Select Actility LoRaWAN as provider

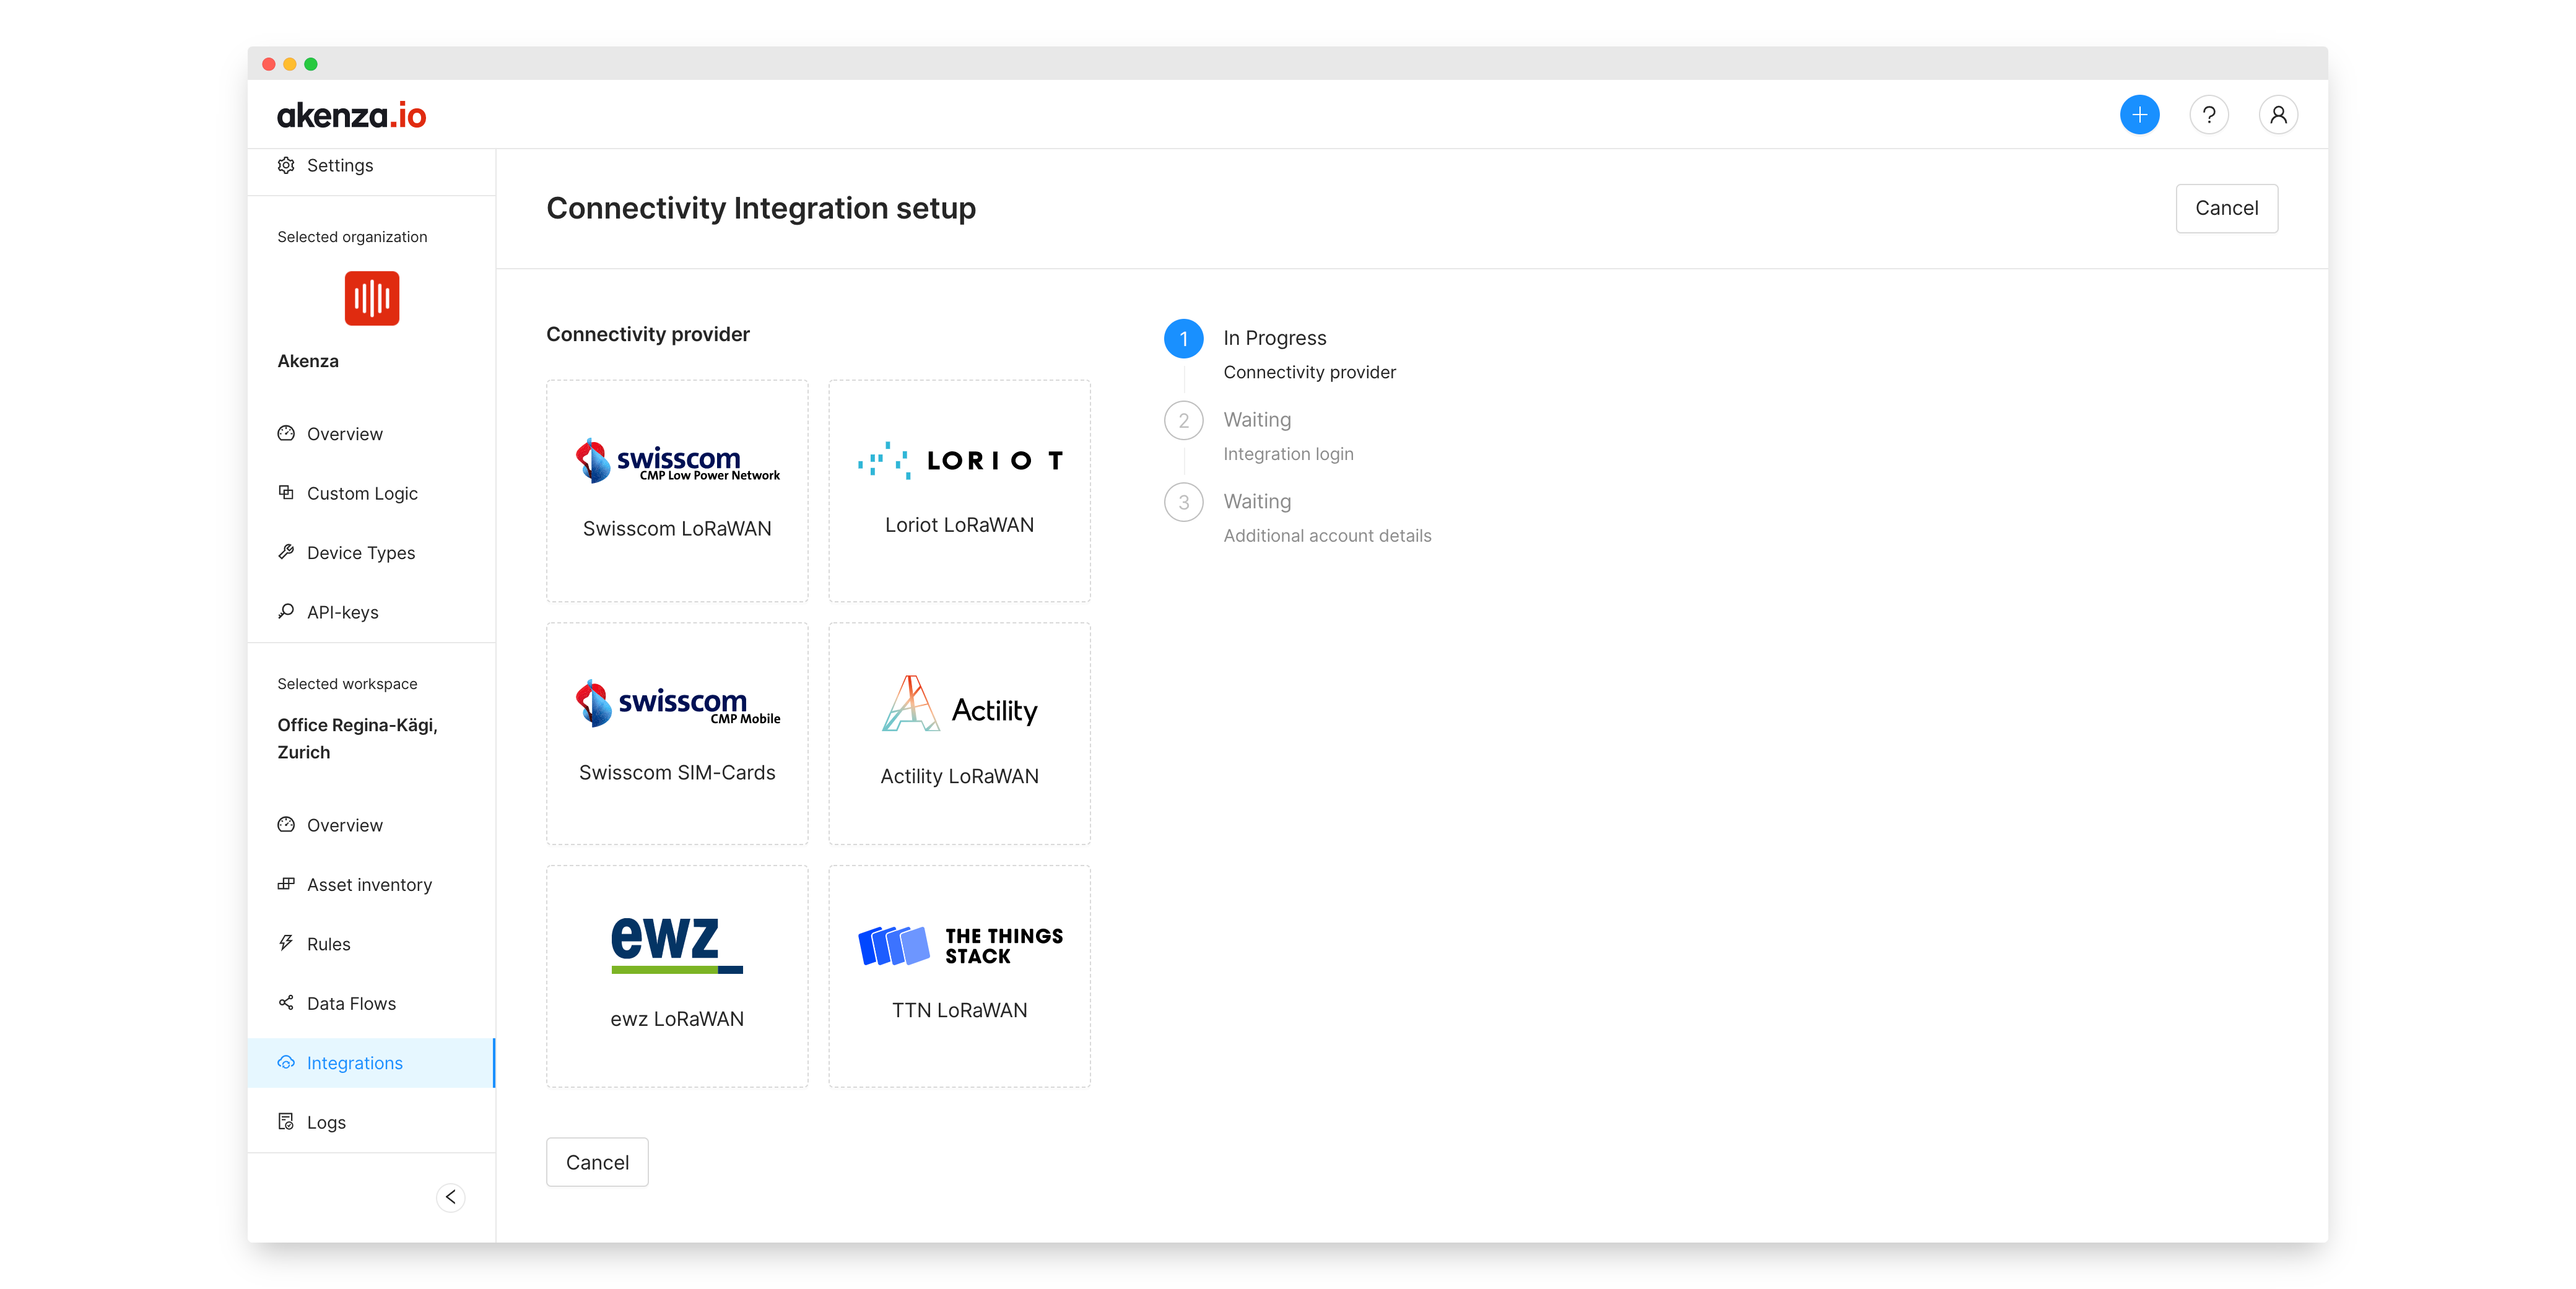click(x=959, y=733)
